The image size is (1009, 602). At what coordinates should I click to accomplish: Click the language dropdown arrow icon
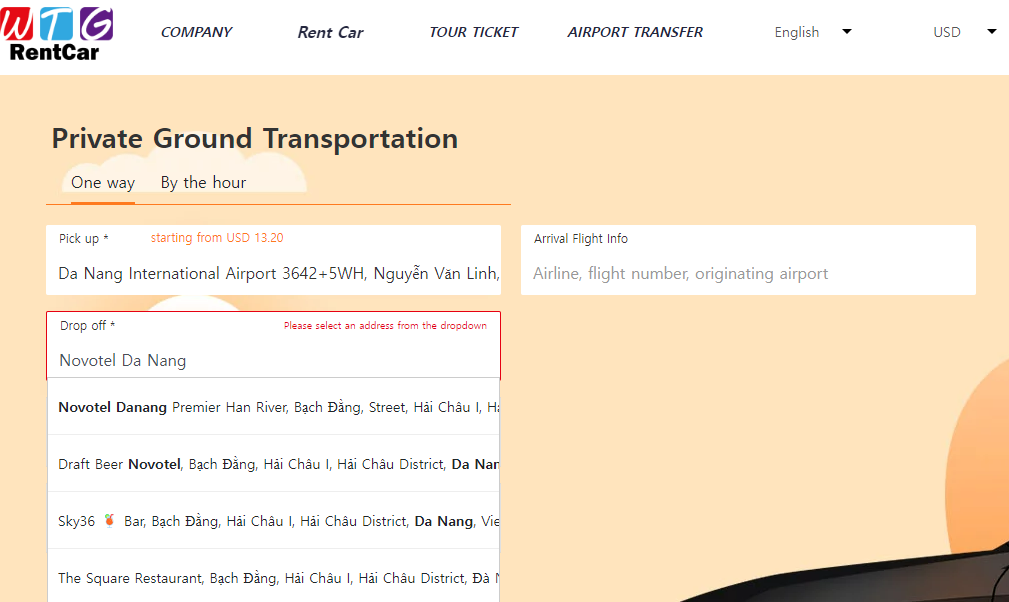(847, 32)
